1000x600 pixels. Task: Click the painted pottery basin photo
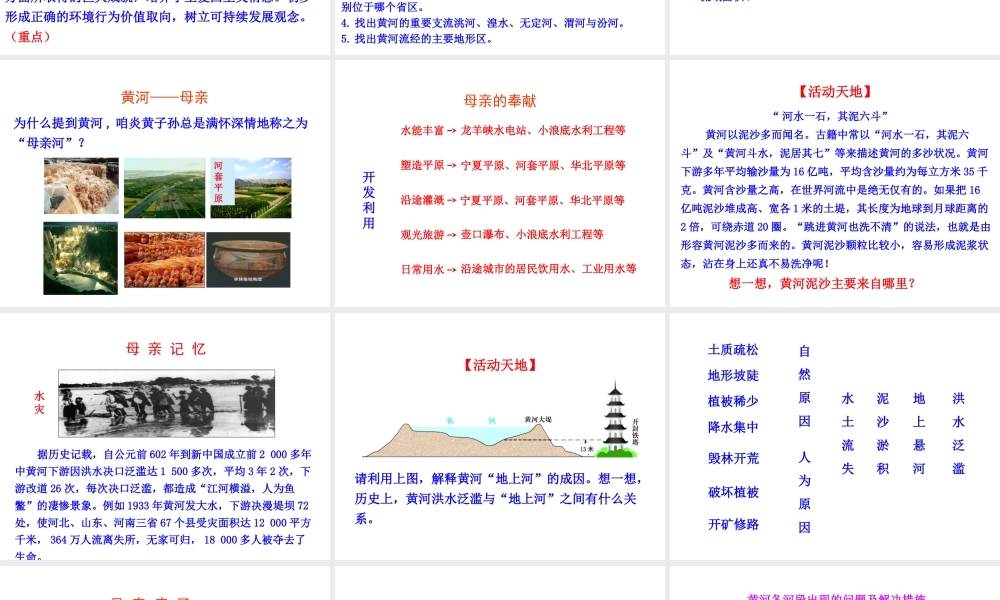click(249, 260)
